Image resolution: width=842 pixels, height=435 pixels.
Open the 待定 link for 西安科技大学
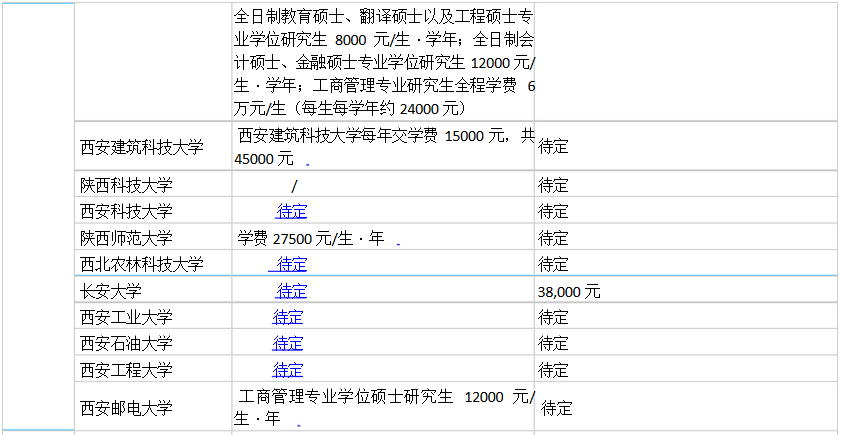click(x=291, y=211)
